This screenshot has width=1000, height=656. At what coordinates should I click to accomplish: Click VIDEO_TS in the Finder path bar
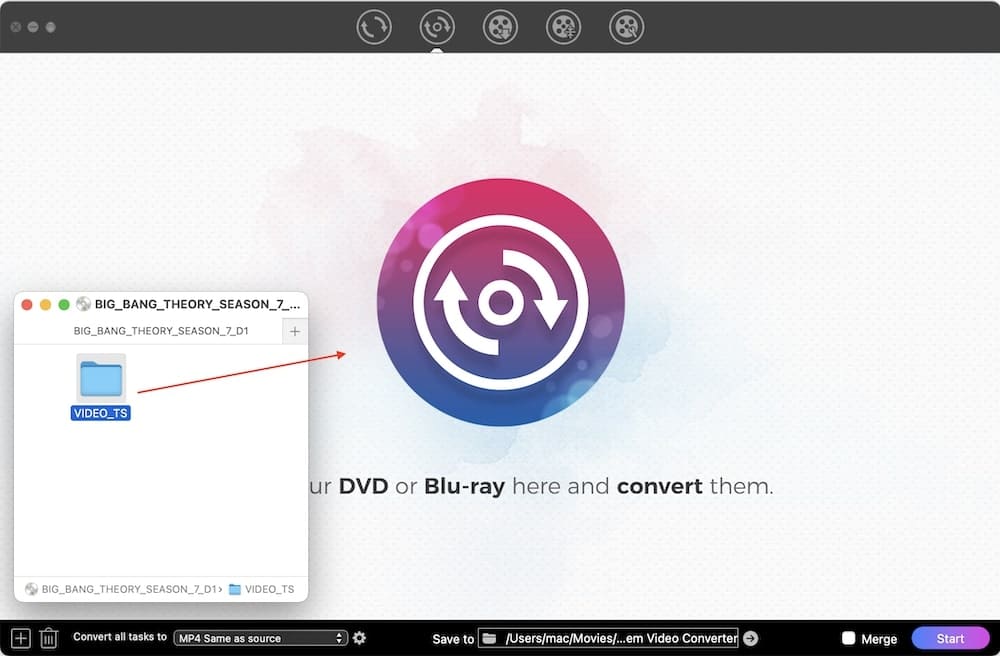(266, 589)
